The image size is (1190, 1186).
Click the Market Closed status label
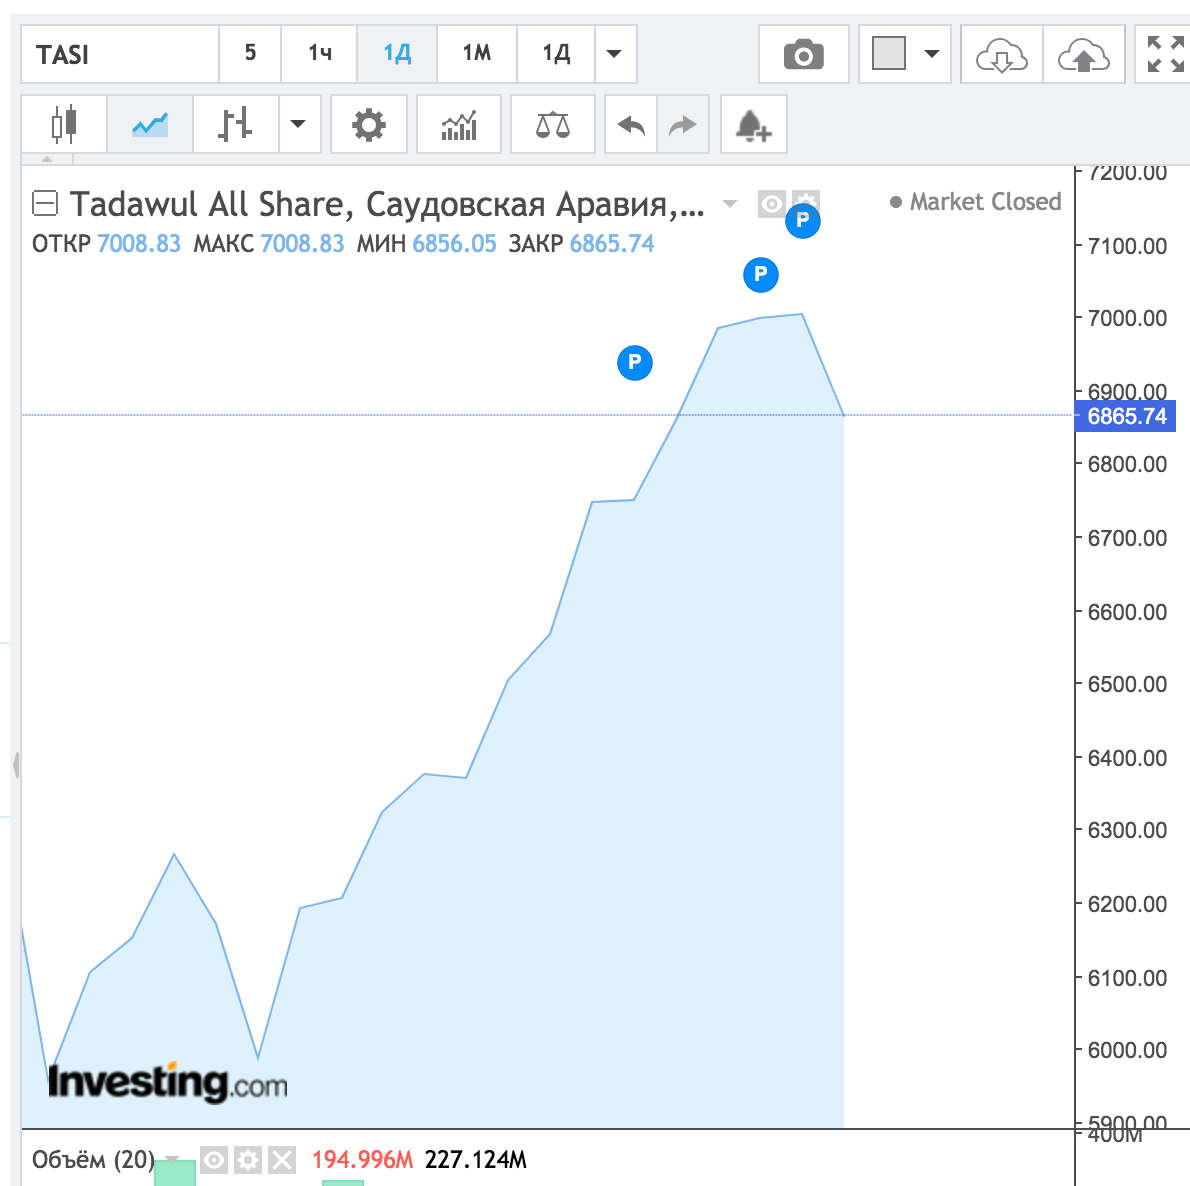(x=975, y=202)
